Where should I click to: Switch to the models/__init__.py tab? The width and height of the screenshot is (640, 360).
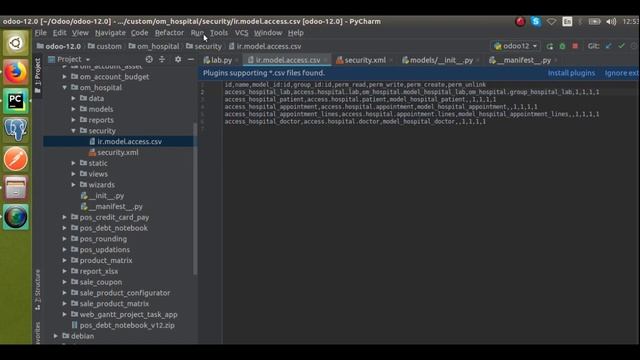(x=441, y=60)
